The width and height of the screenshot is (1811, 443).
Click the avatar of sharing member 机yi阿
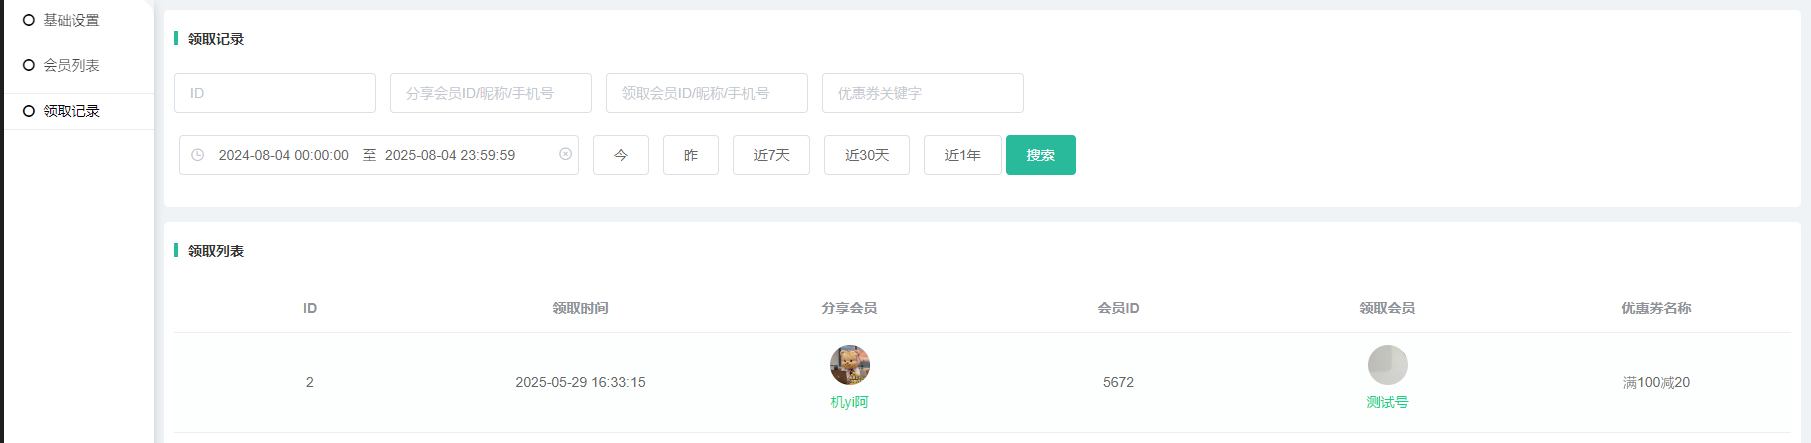[850, 365]
